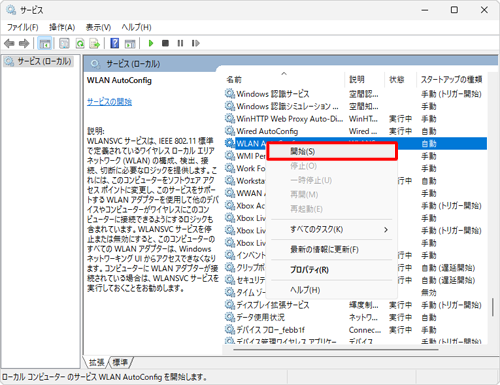Sort by スタートアップの種類 column header
Screen dimensions: 500x385
pos(452,79)
